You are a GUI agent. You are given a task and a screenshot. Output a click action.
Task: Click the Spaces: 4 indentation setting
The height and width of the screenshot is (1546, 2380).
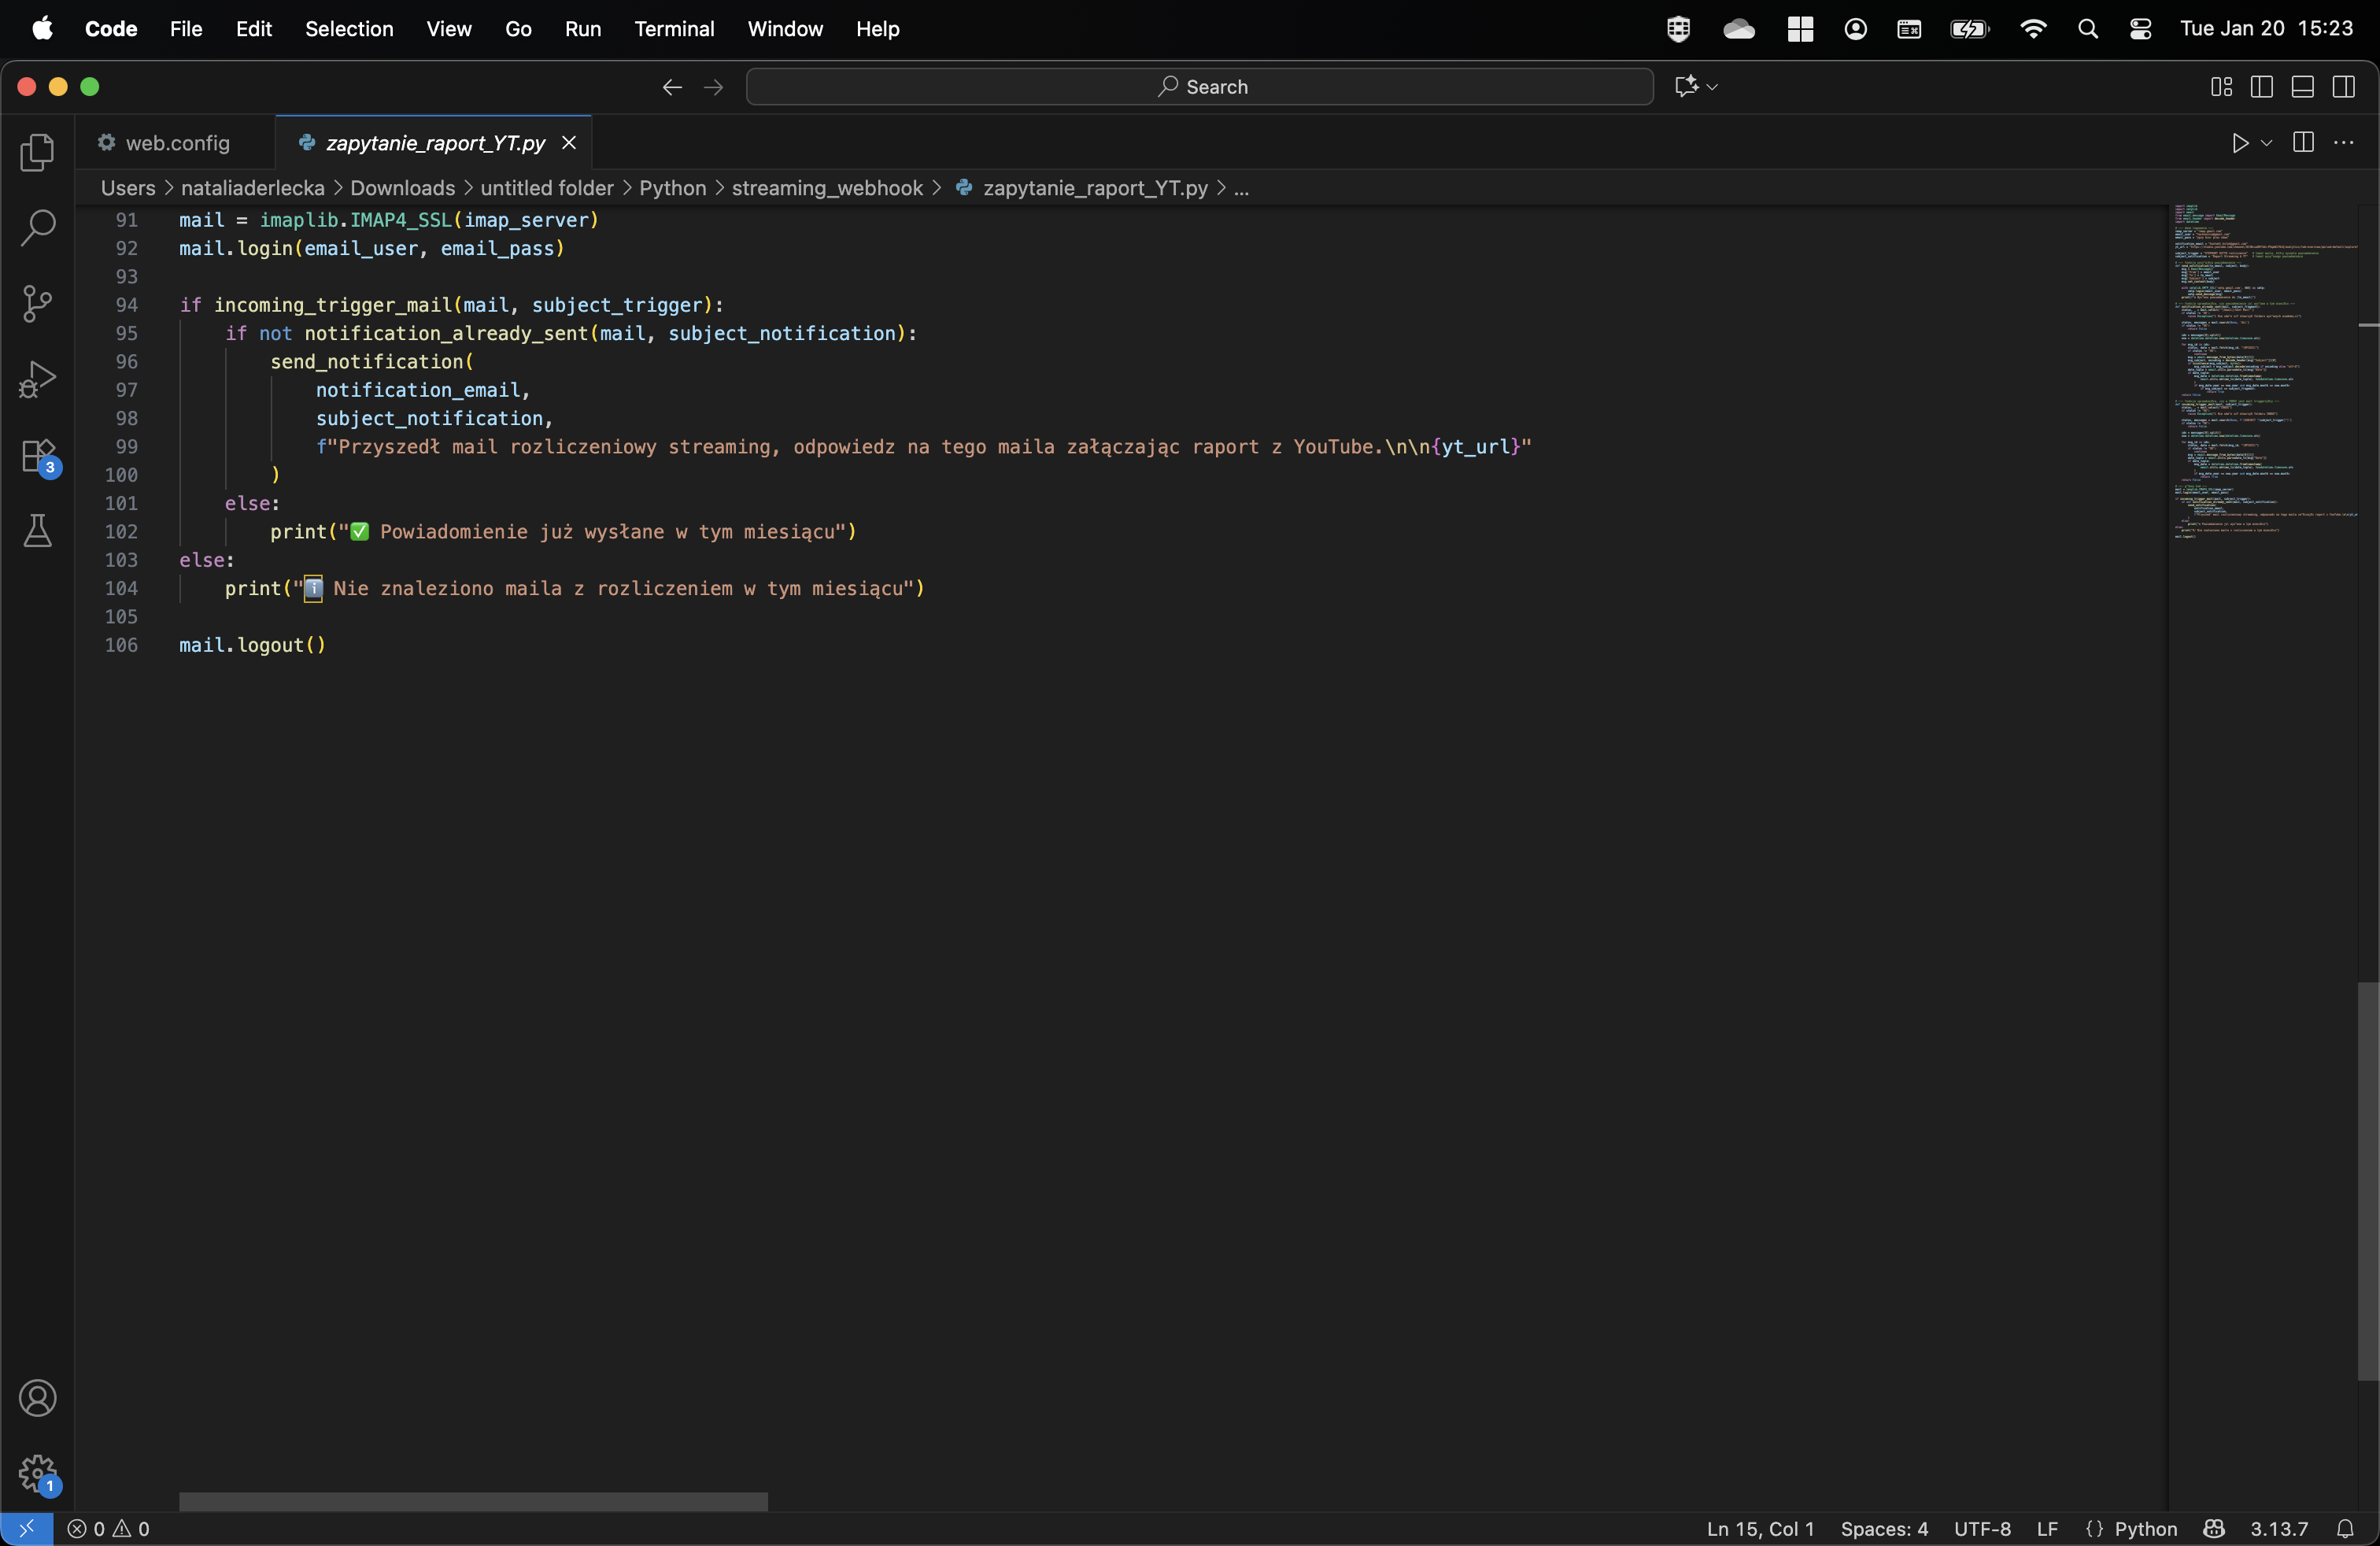(1884, 1528)
